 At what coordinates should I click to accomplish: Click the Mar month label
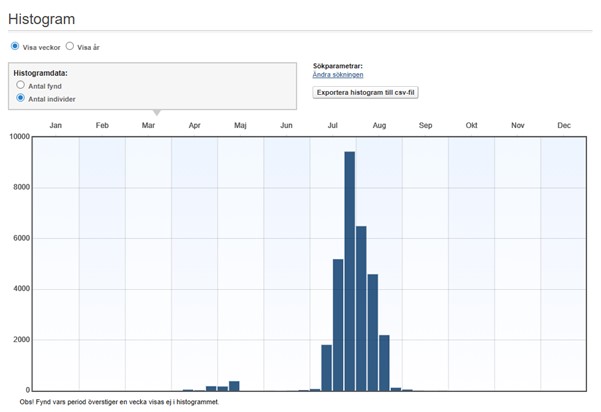(148, 125)
